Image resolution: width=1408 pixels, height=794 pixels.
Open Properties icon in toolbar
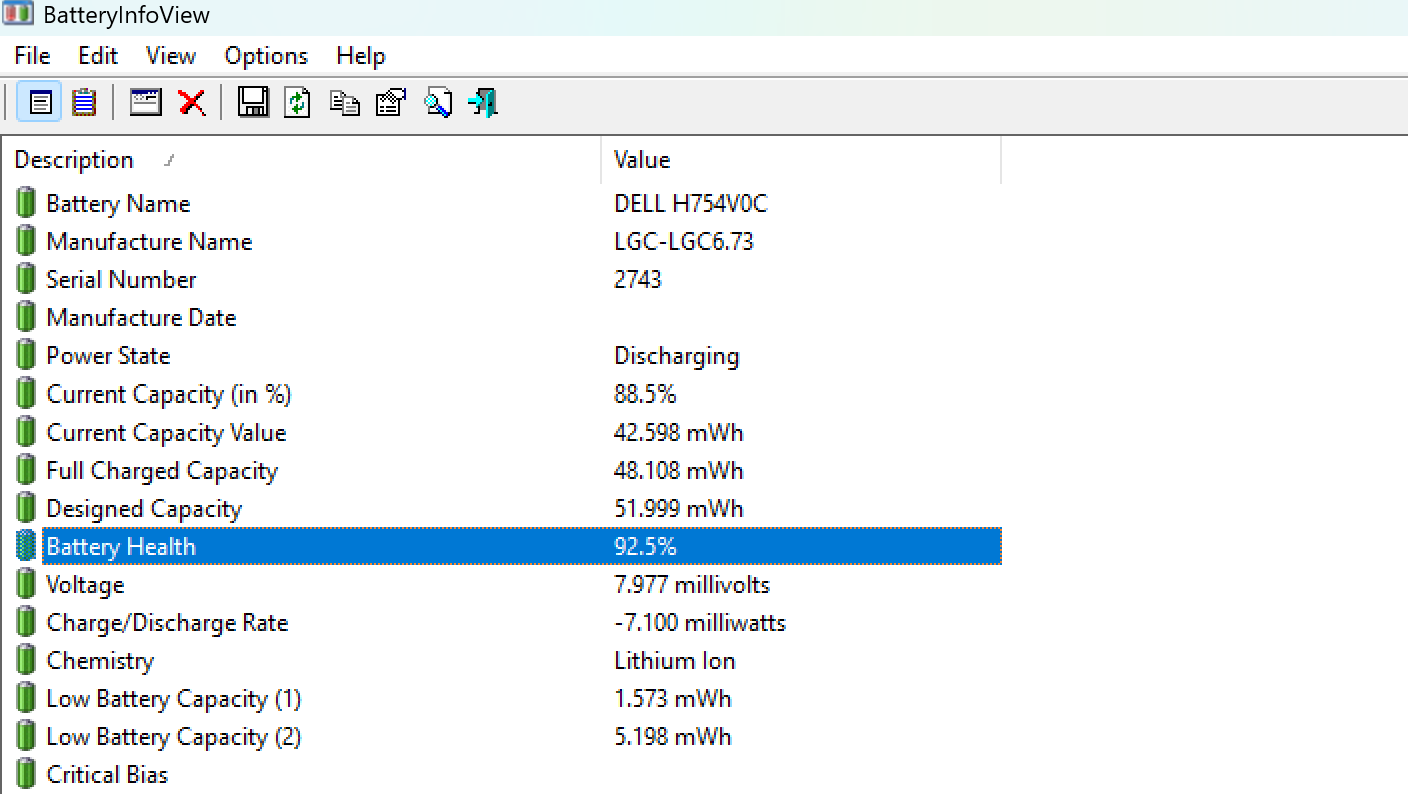391,102
